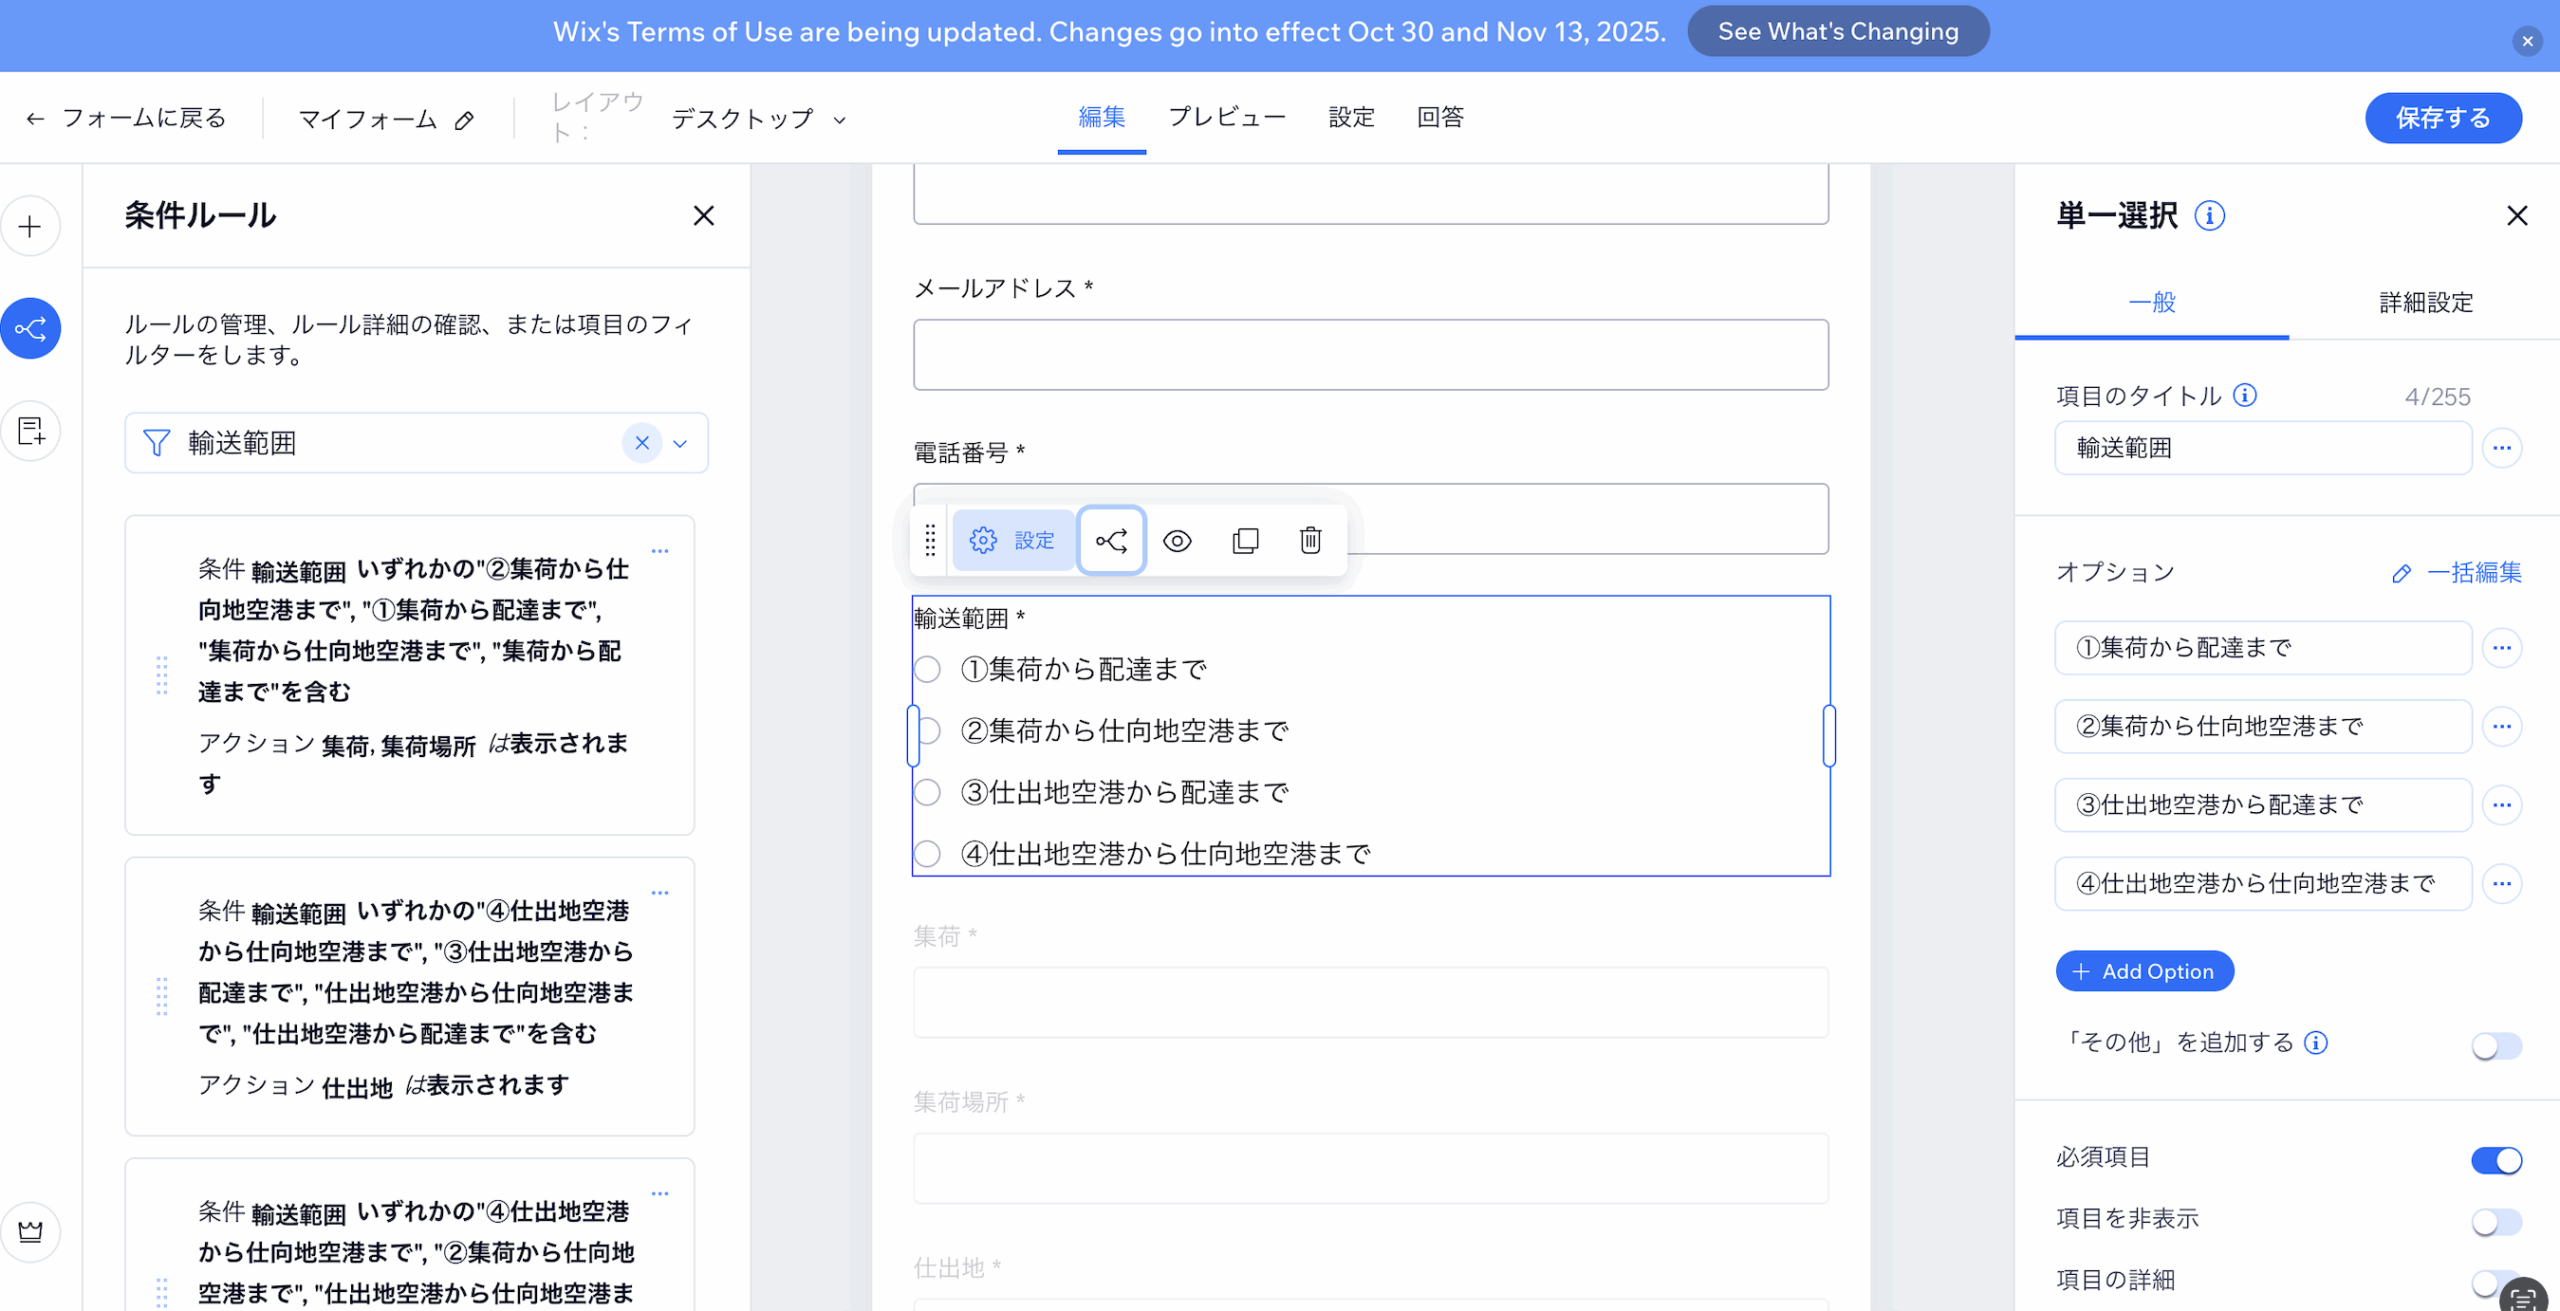Click the 保存する button
Screen dimensions: 2560x1311
pos(2442,118)
